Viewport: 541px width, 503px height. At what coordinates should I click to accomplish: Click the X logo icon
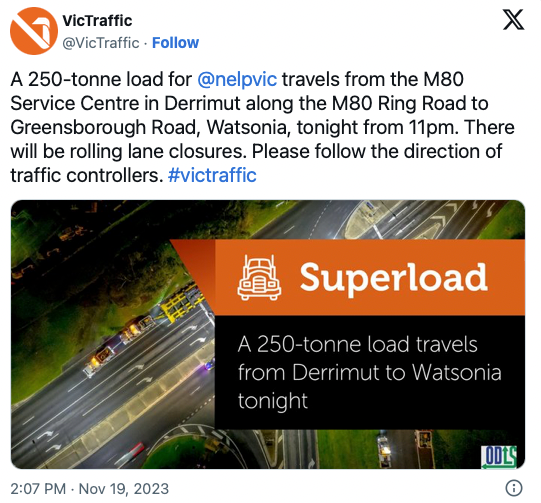click(x=513, y=20)
